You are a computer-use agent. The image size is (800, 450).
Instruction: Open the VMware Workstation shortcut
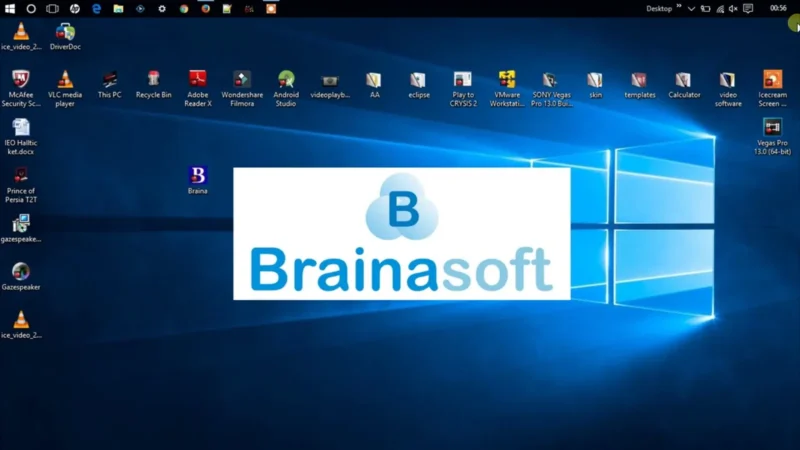coord(507,88)
